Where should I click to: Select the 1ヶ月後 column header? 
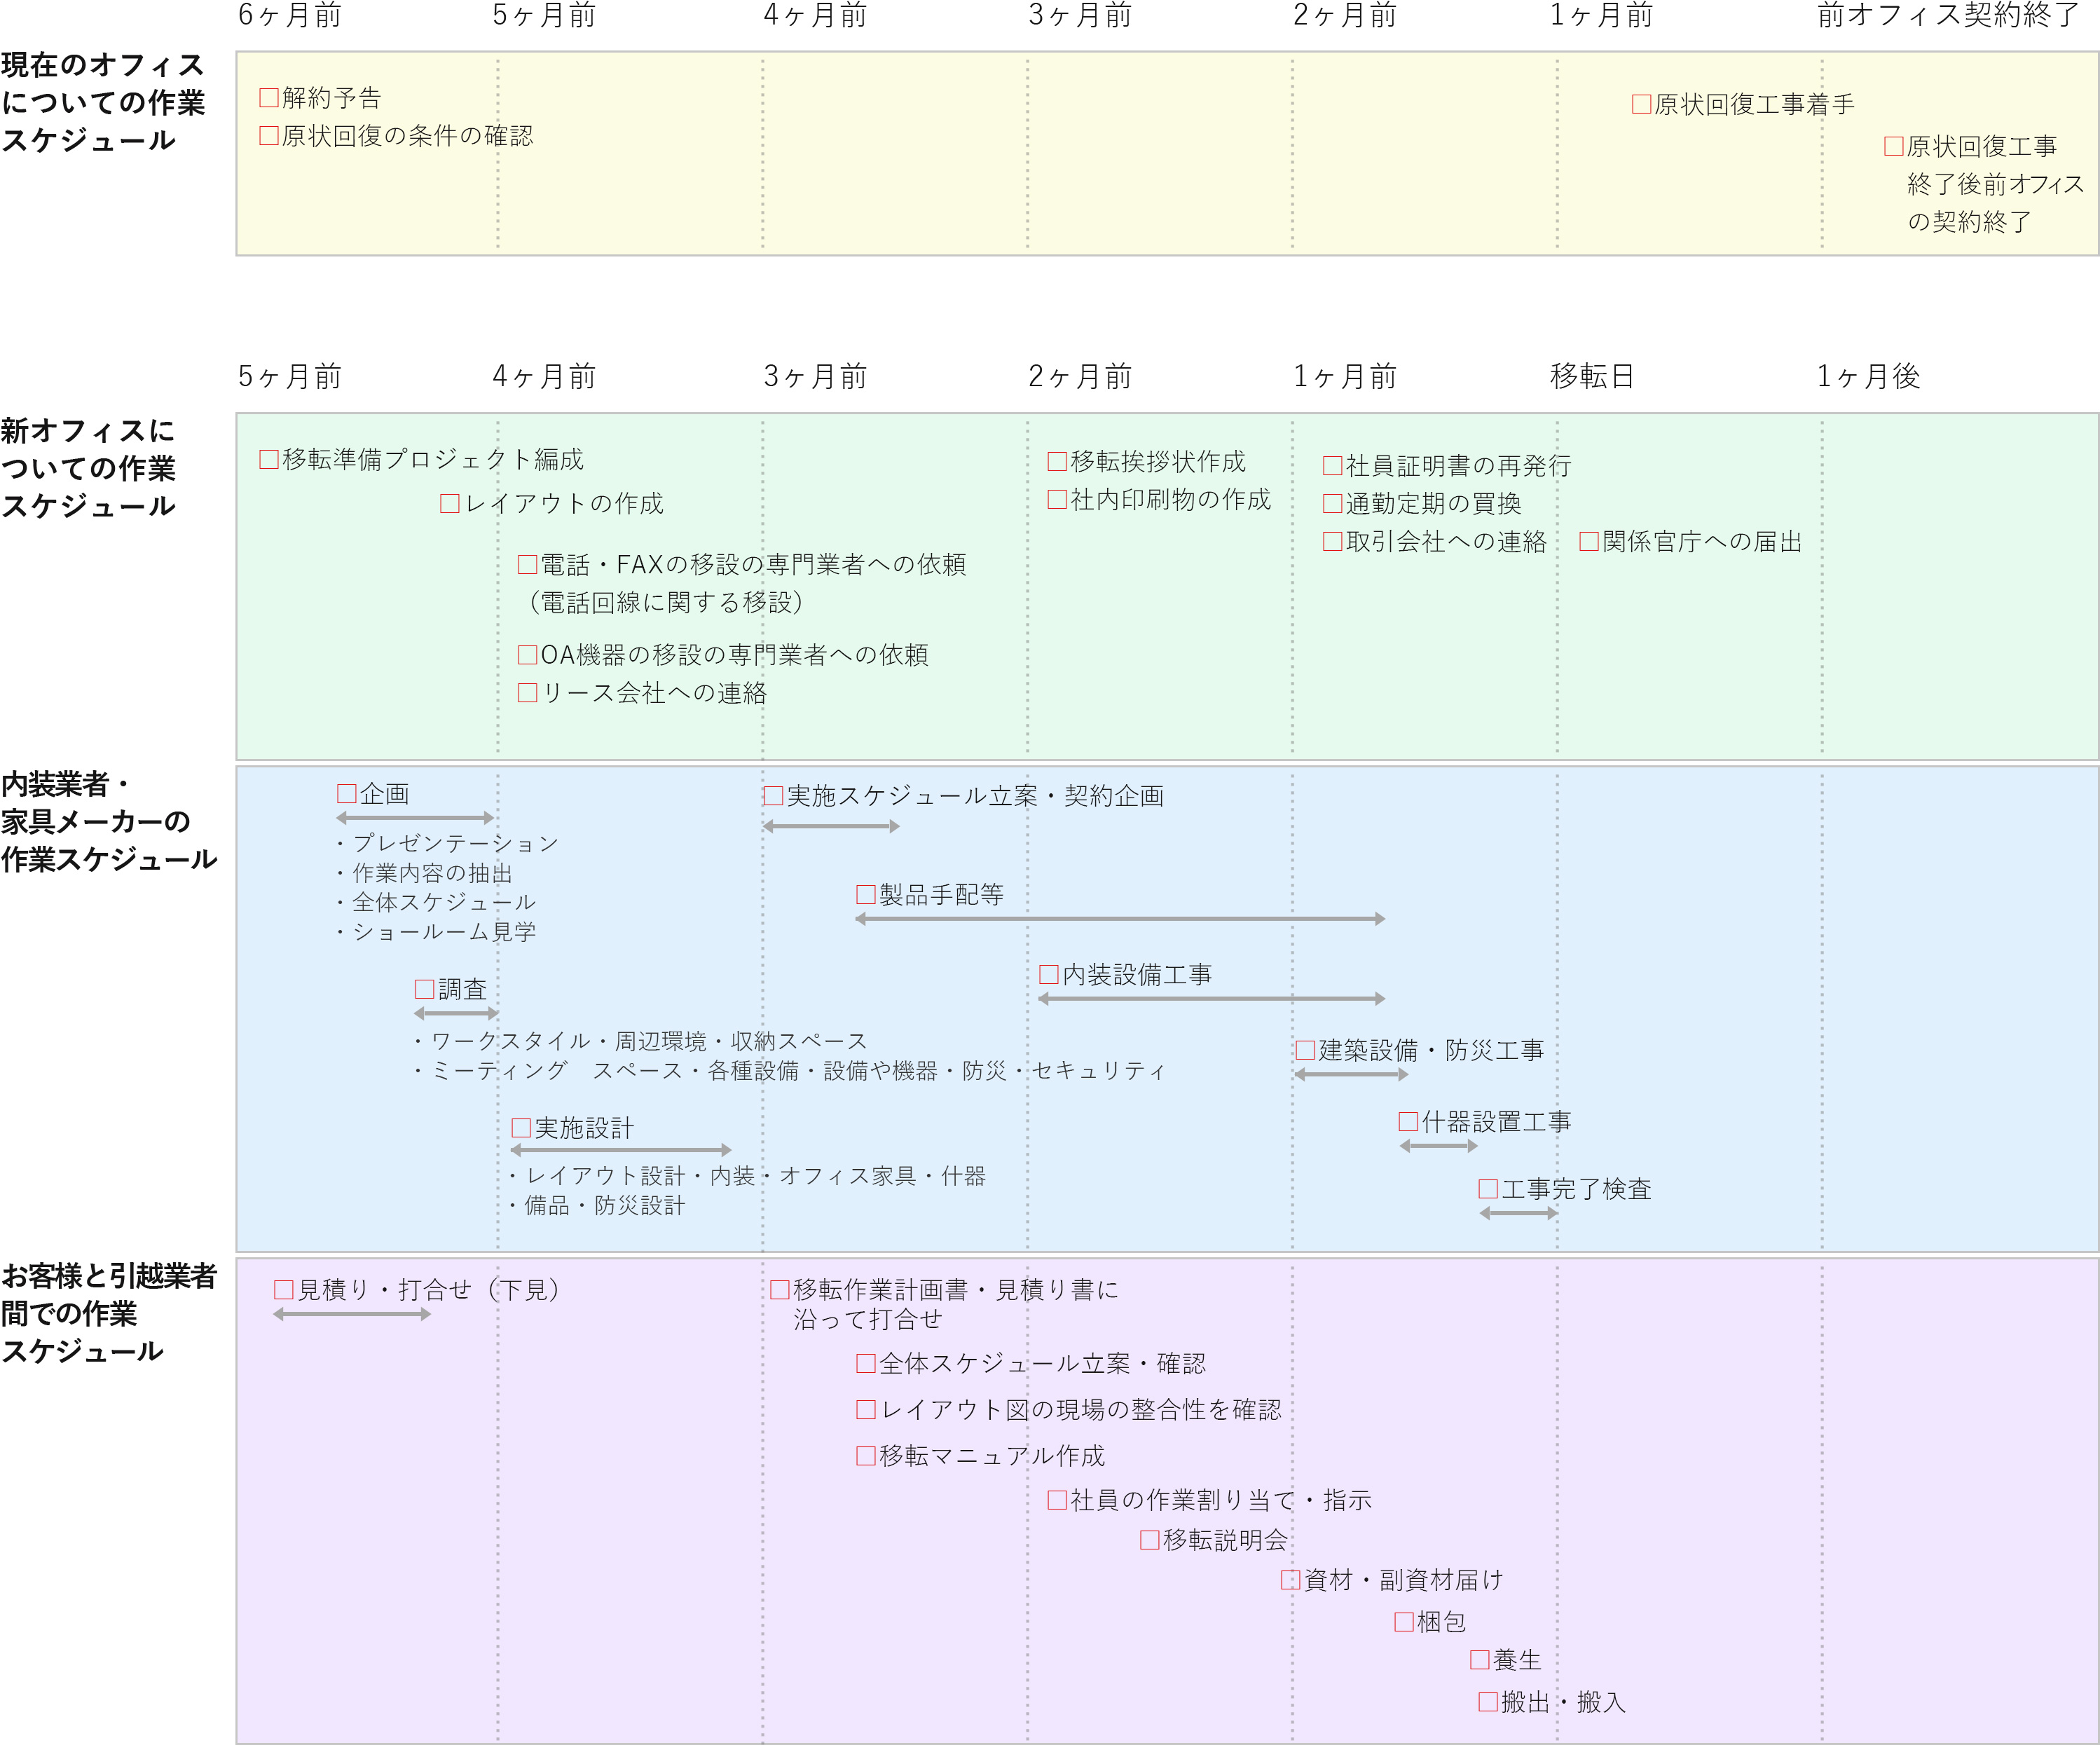(1869, 376)
